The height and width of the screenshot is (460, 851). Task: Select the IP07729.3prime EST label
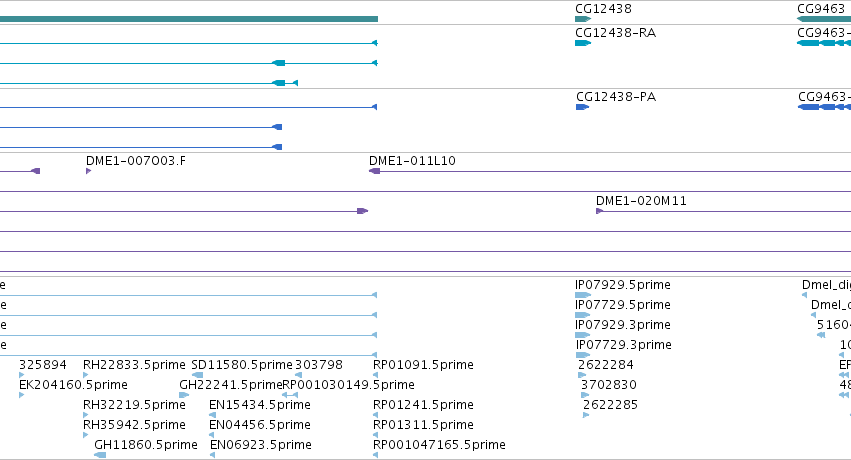click(624, 344)
